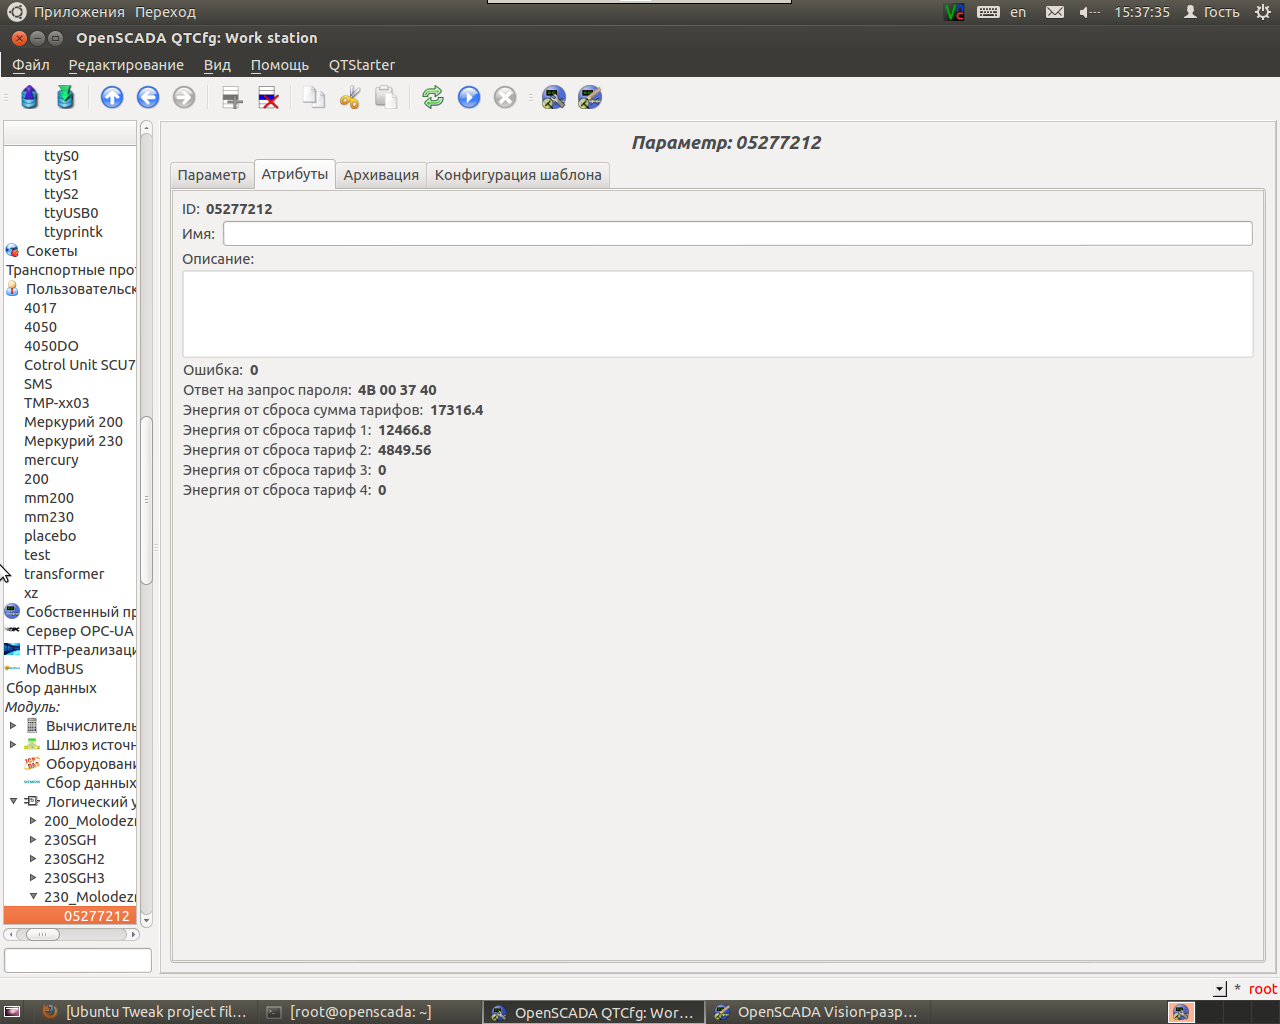The image size is (1280, 1024).
Task: Open the Вид menu
Action: (x=217, y=65)
